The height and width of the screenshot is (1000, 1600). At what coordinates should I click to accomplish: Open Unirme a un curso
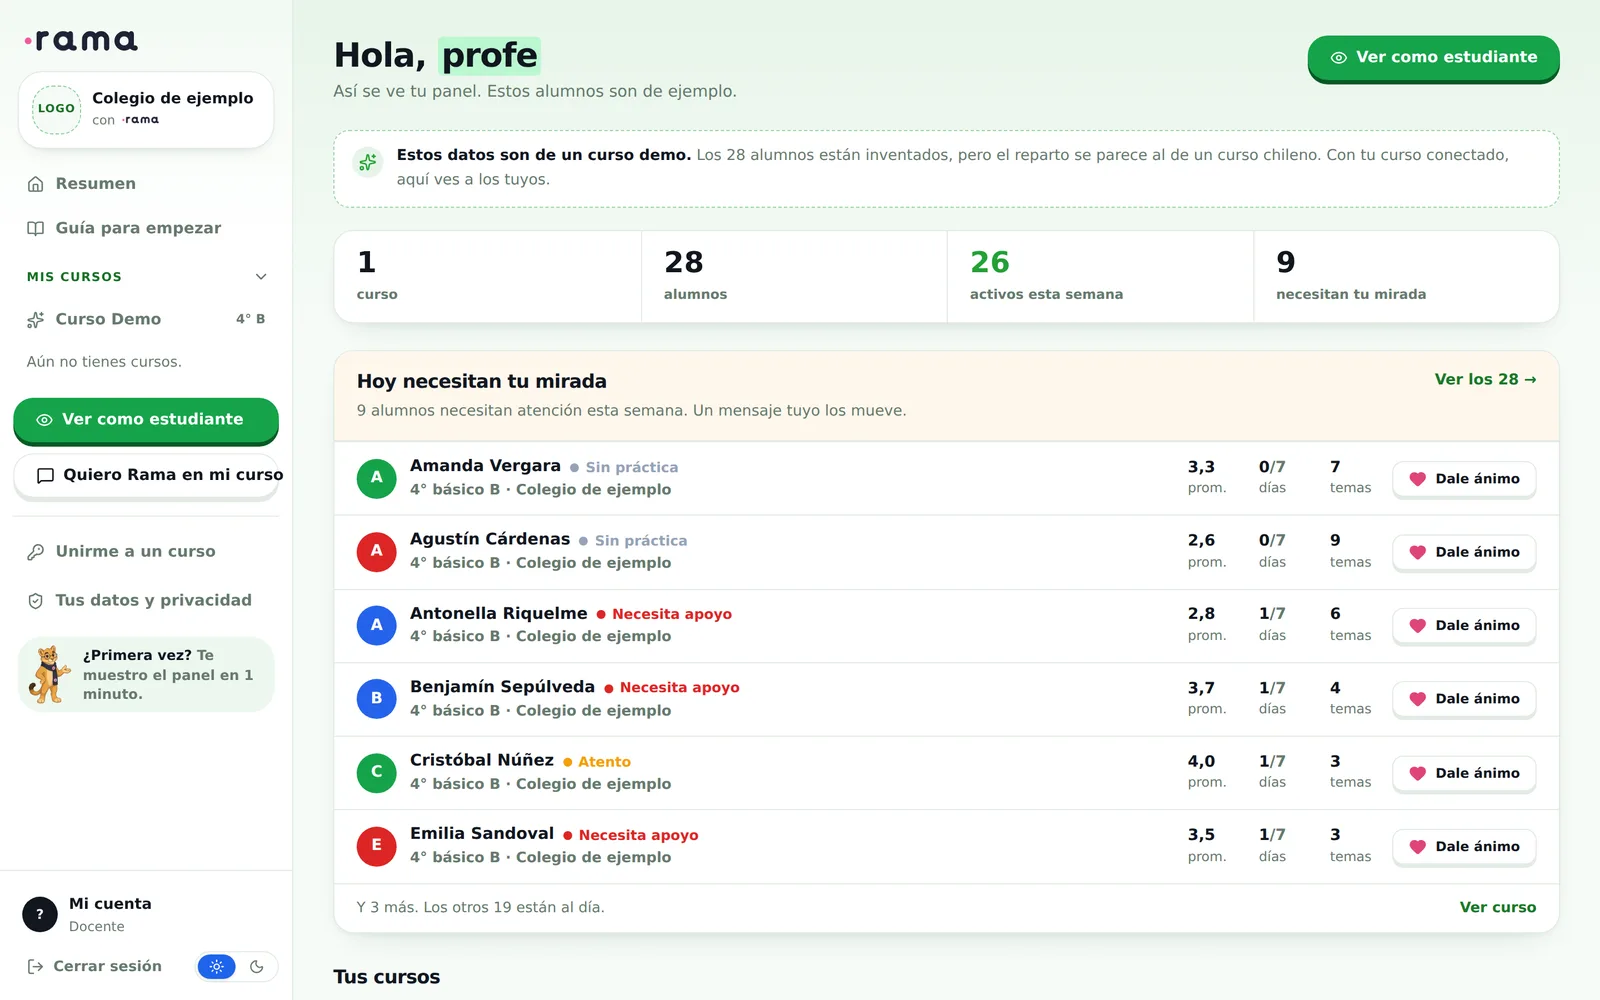pyautogui.click(x=146, y=552)
